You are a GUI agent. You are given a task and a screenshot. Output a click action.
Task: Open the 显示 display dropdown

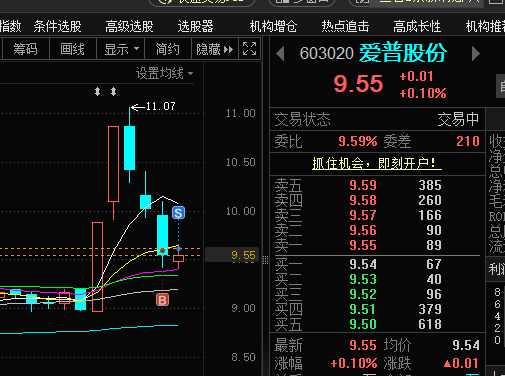121,49
